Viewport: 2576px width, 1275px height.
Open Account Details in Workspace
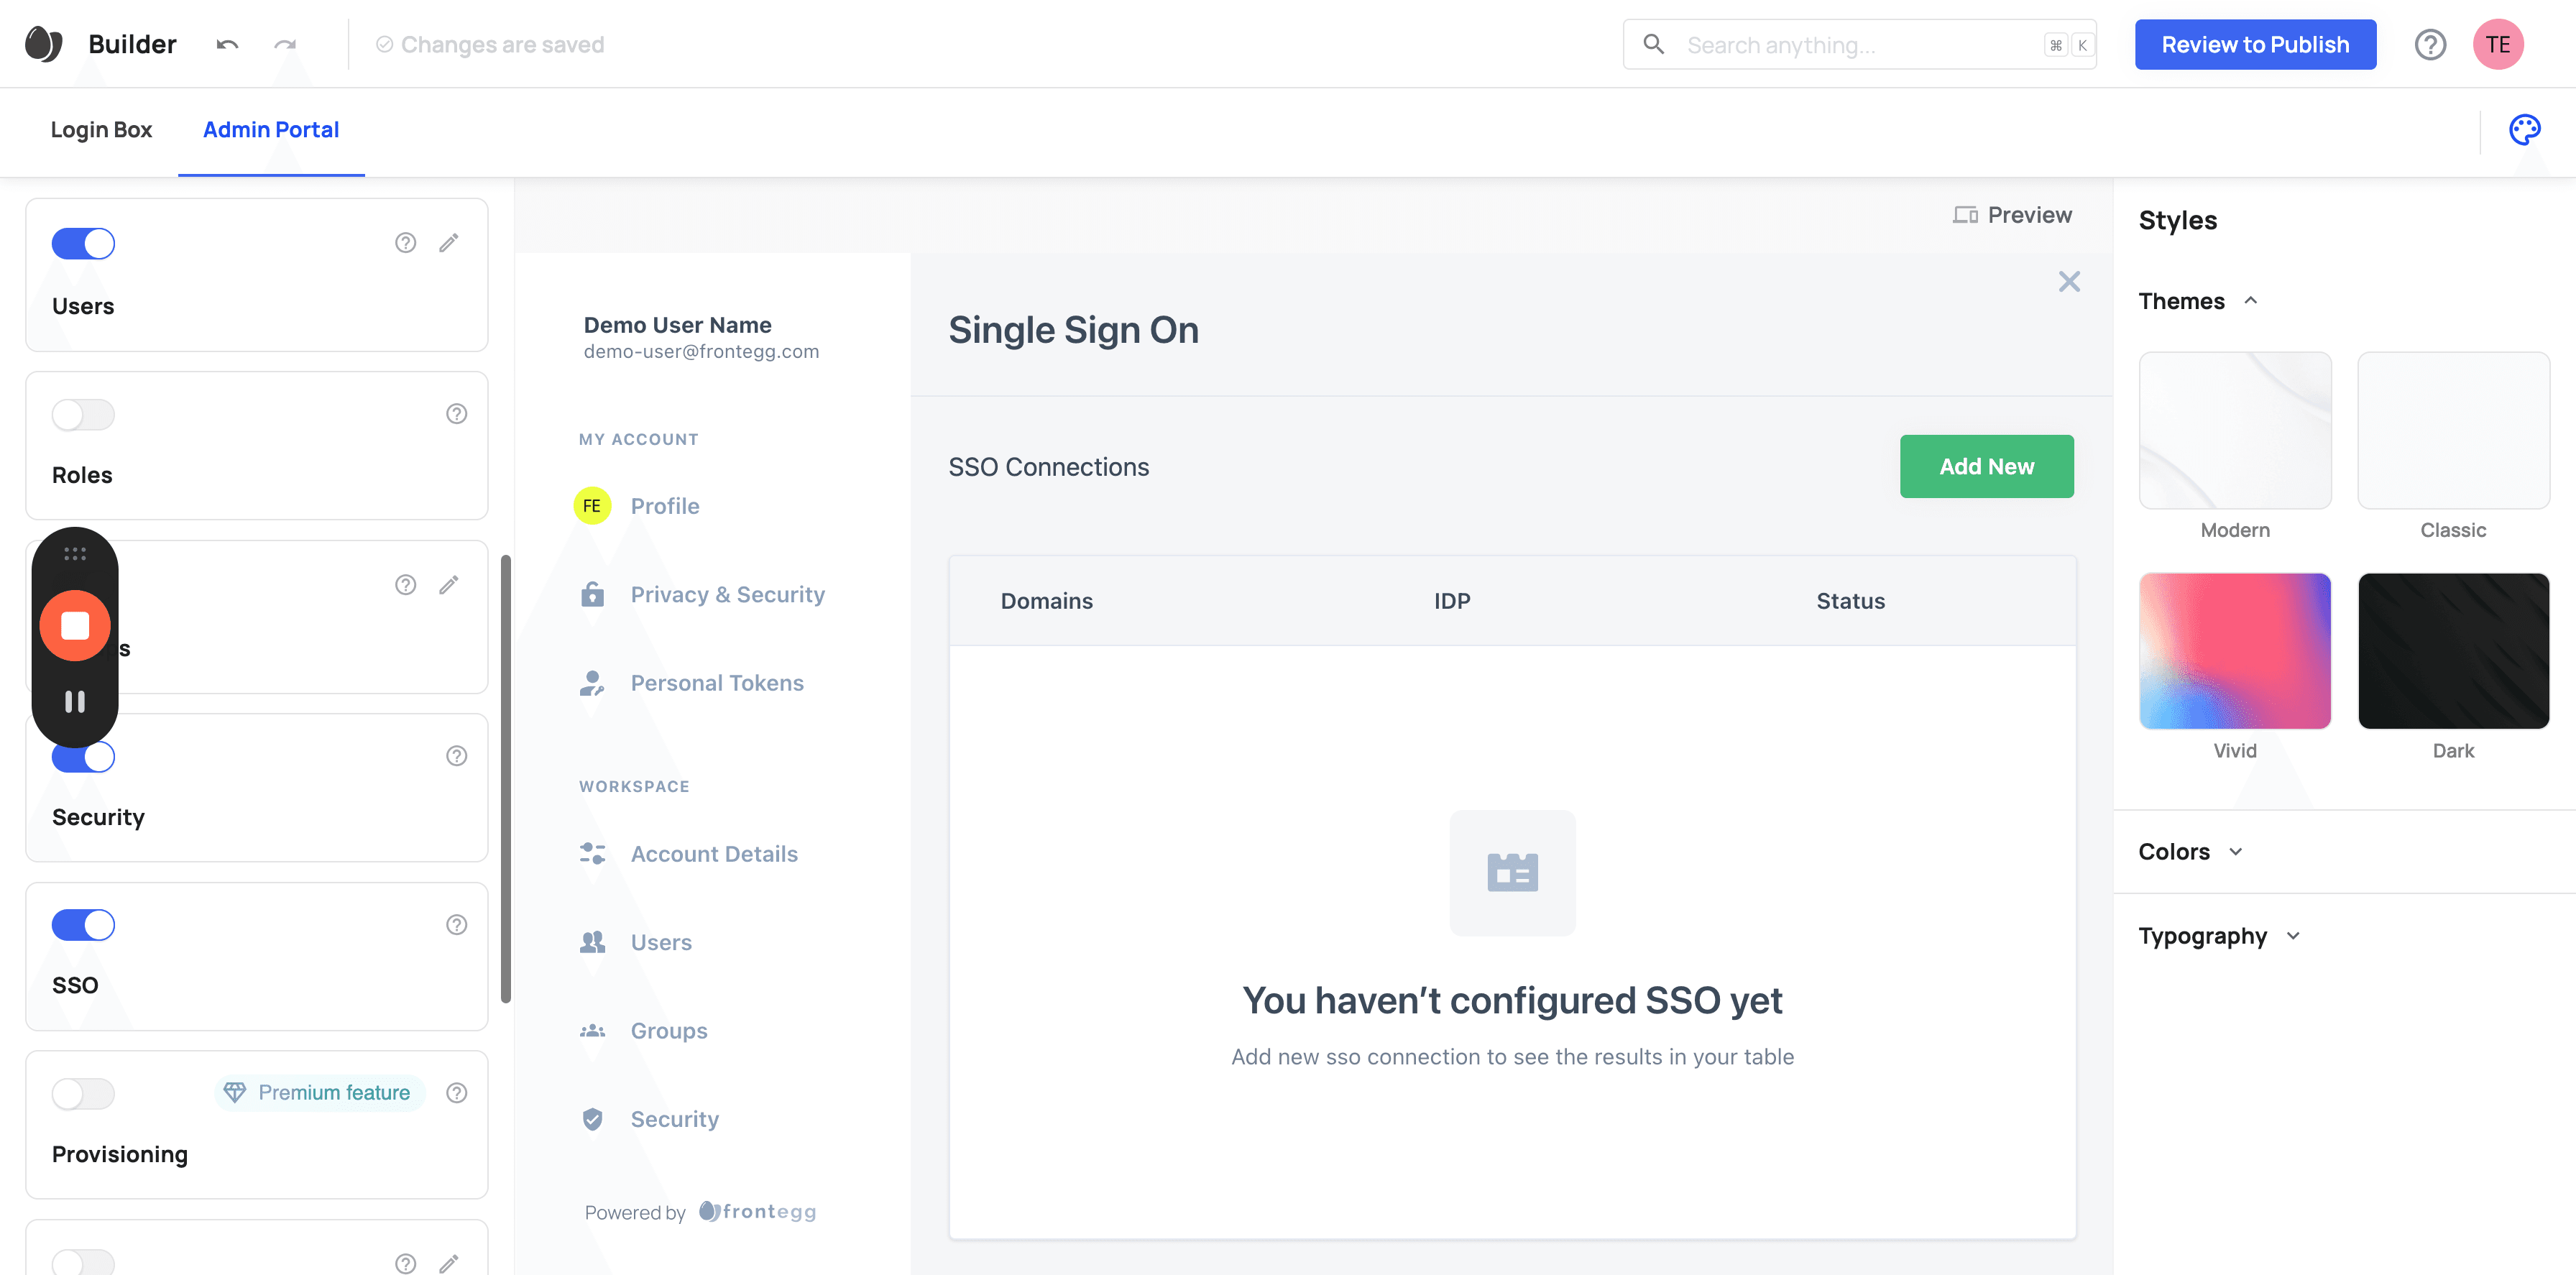pos(713,853)
